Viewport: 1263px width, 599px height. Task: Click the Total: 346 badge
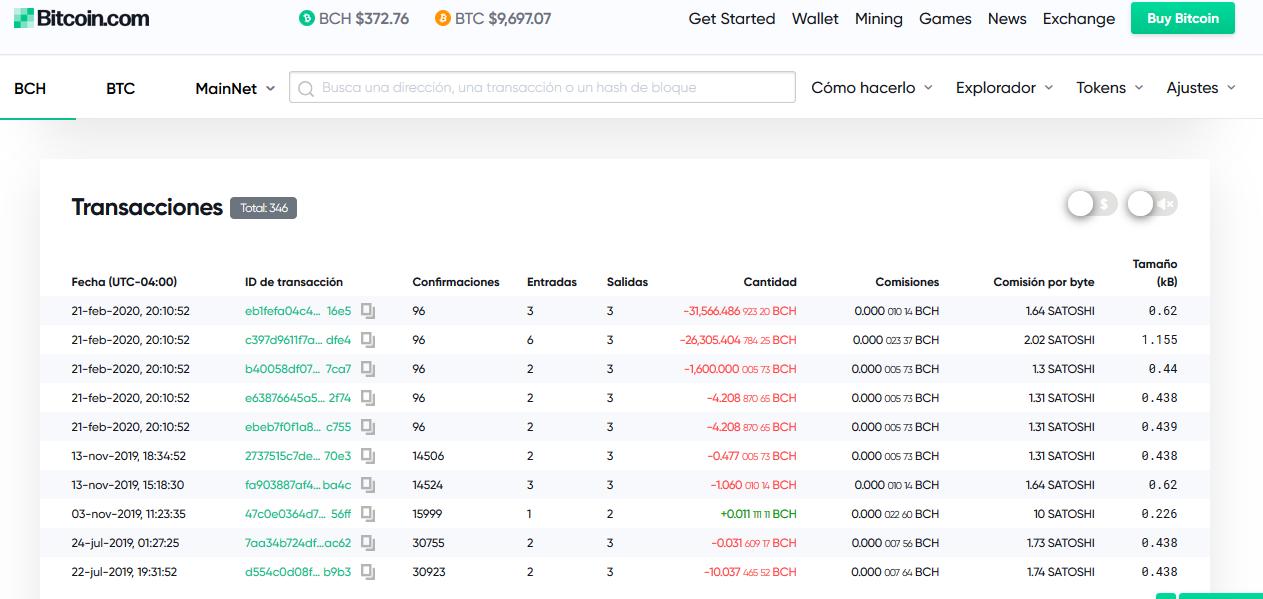point(264,208)
